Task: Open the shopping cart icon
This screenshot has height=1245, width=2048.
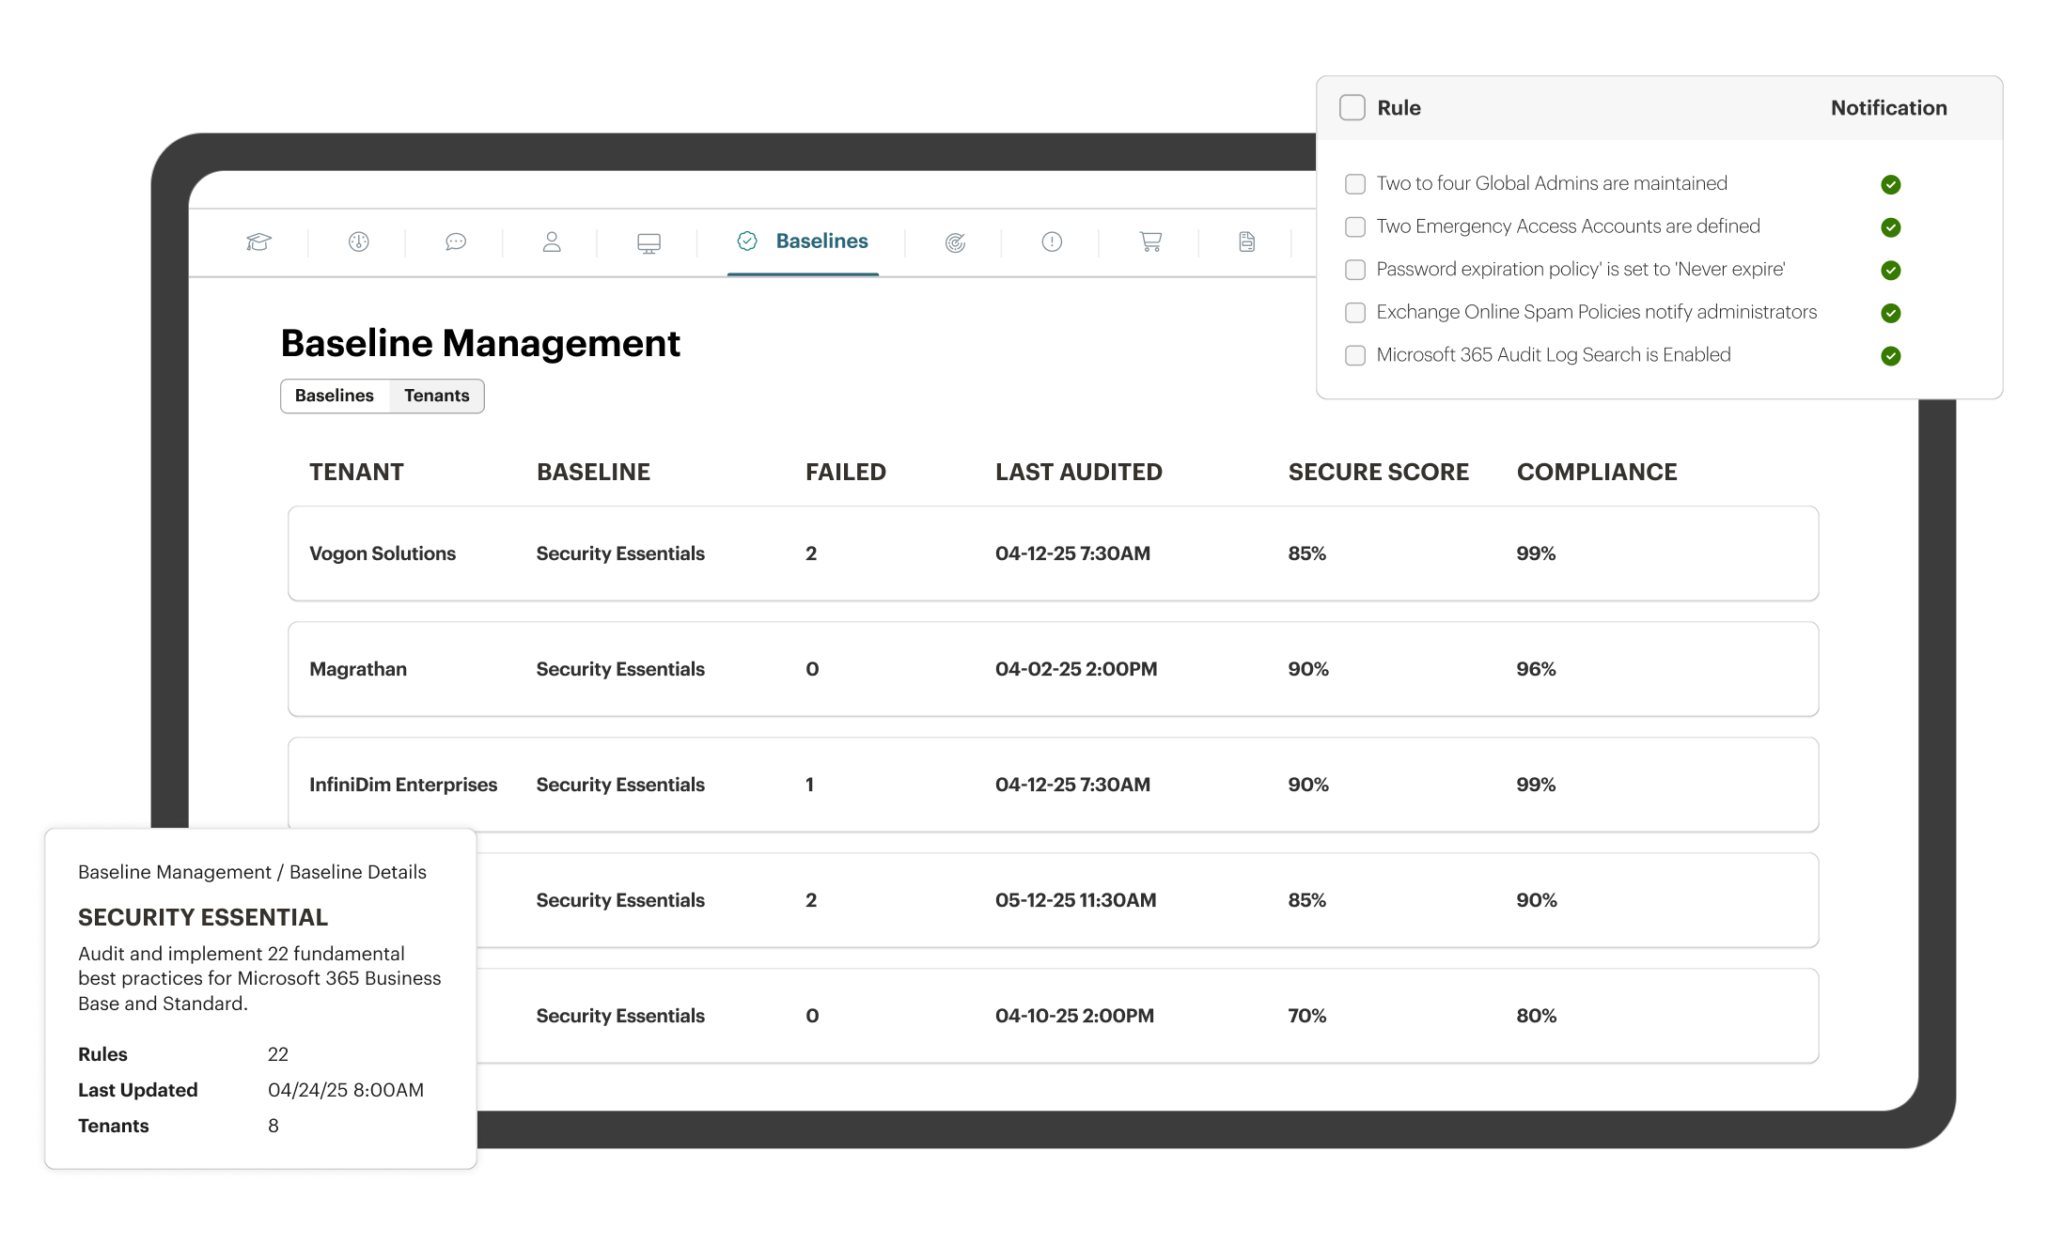Action: (x=1148, y=242)
